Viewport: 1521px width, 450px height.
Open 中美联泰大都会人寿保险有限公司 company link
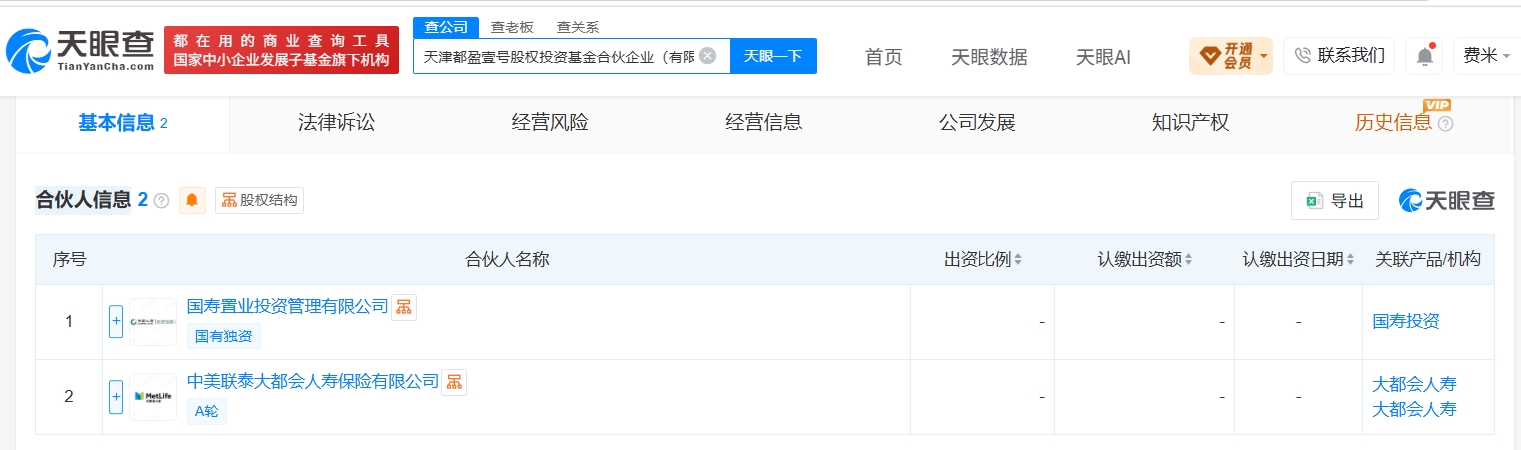(313, 381)
